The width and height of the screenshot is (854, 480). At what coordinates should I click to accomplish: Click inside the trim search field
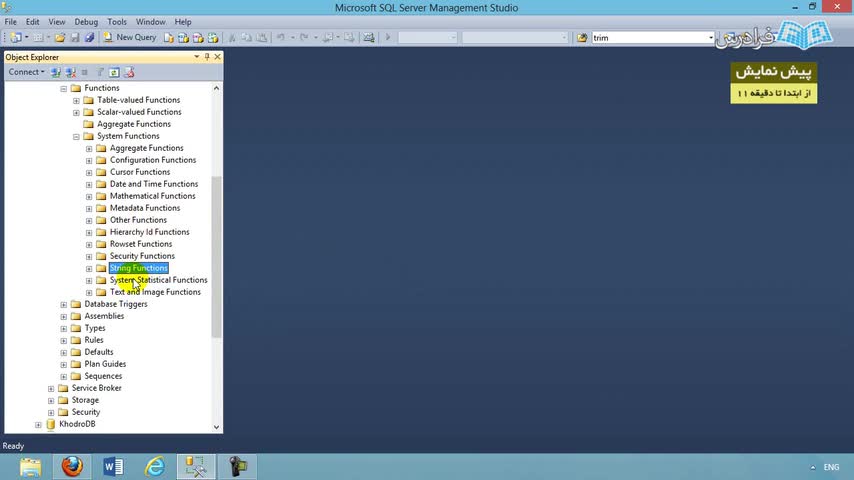tap(649, 38)
